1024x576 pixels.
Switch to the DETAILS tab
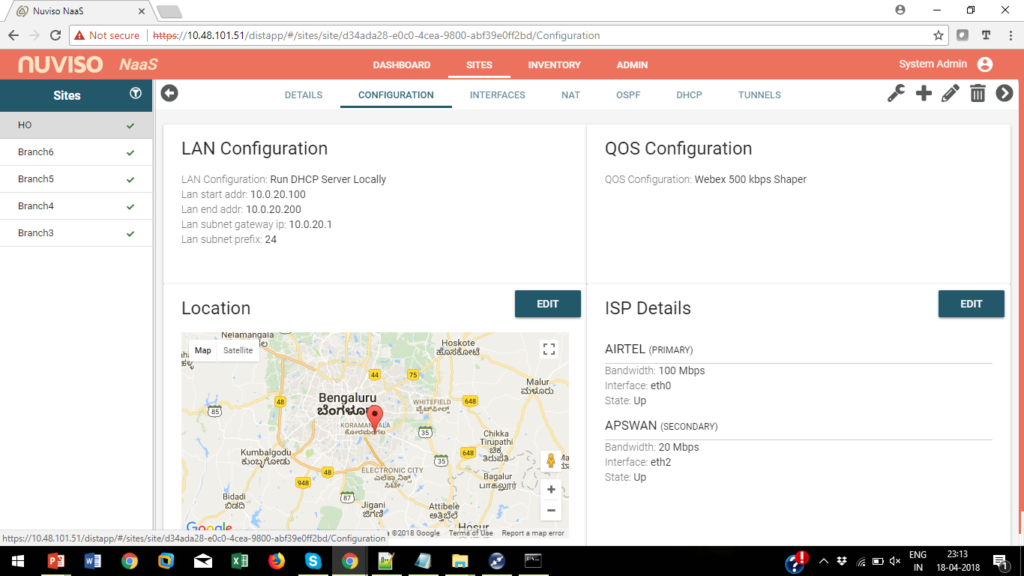(304, 95)
